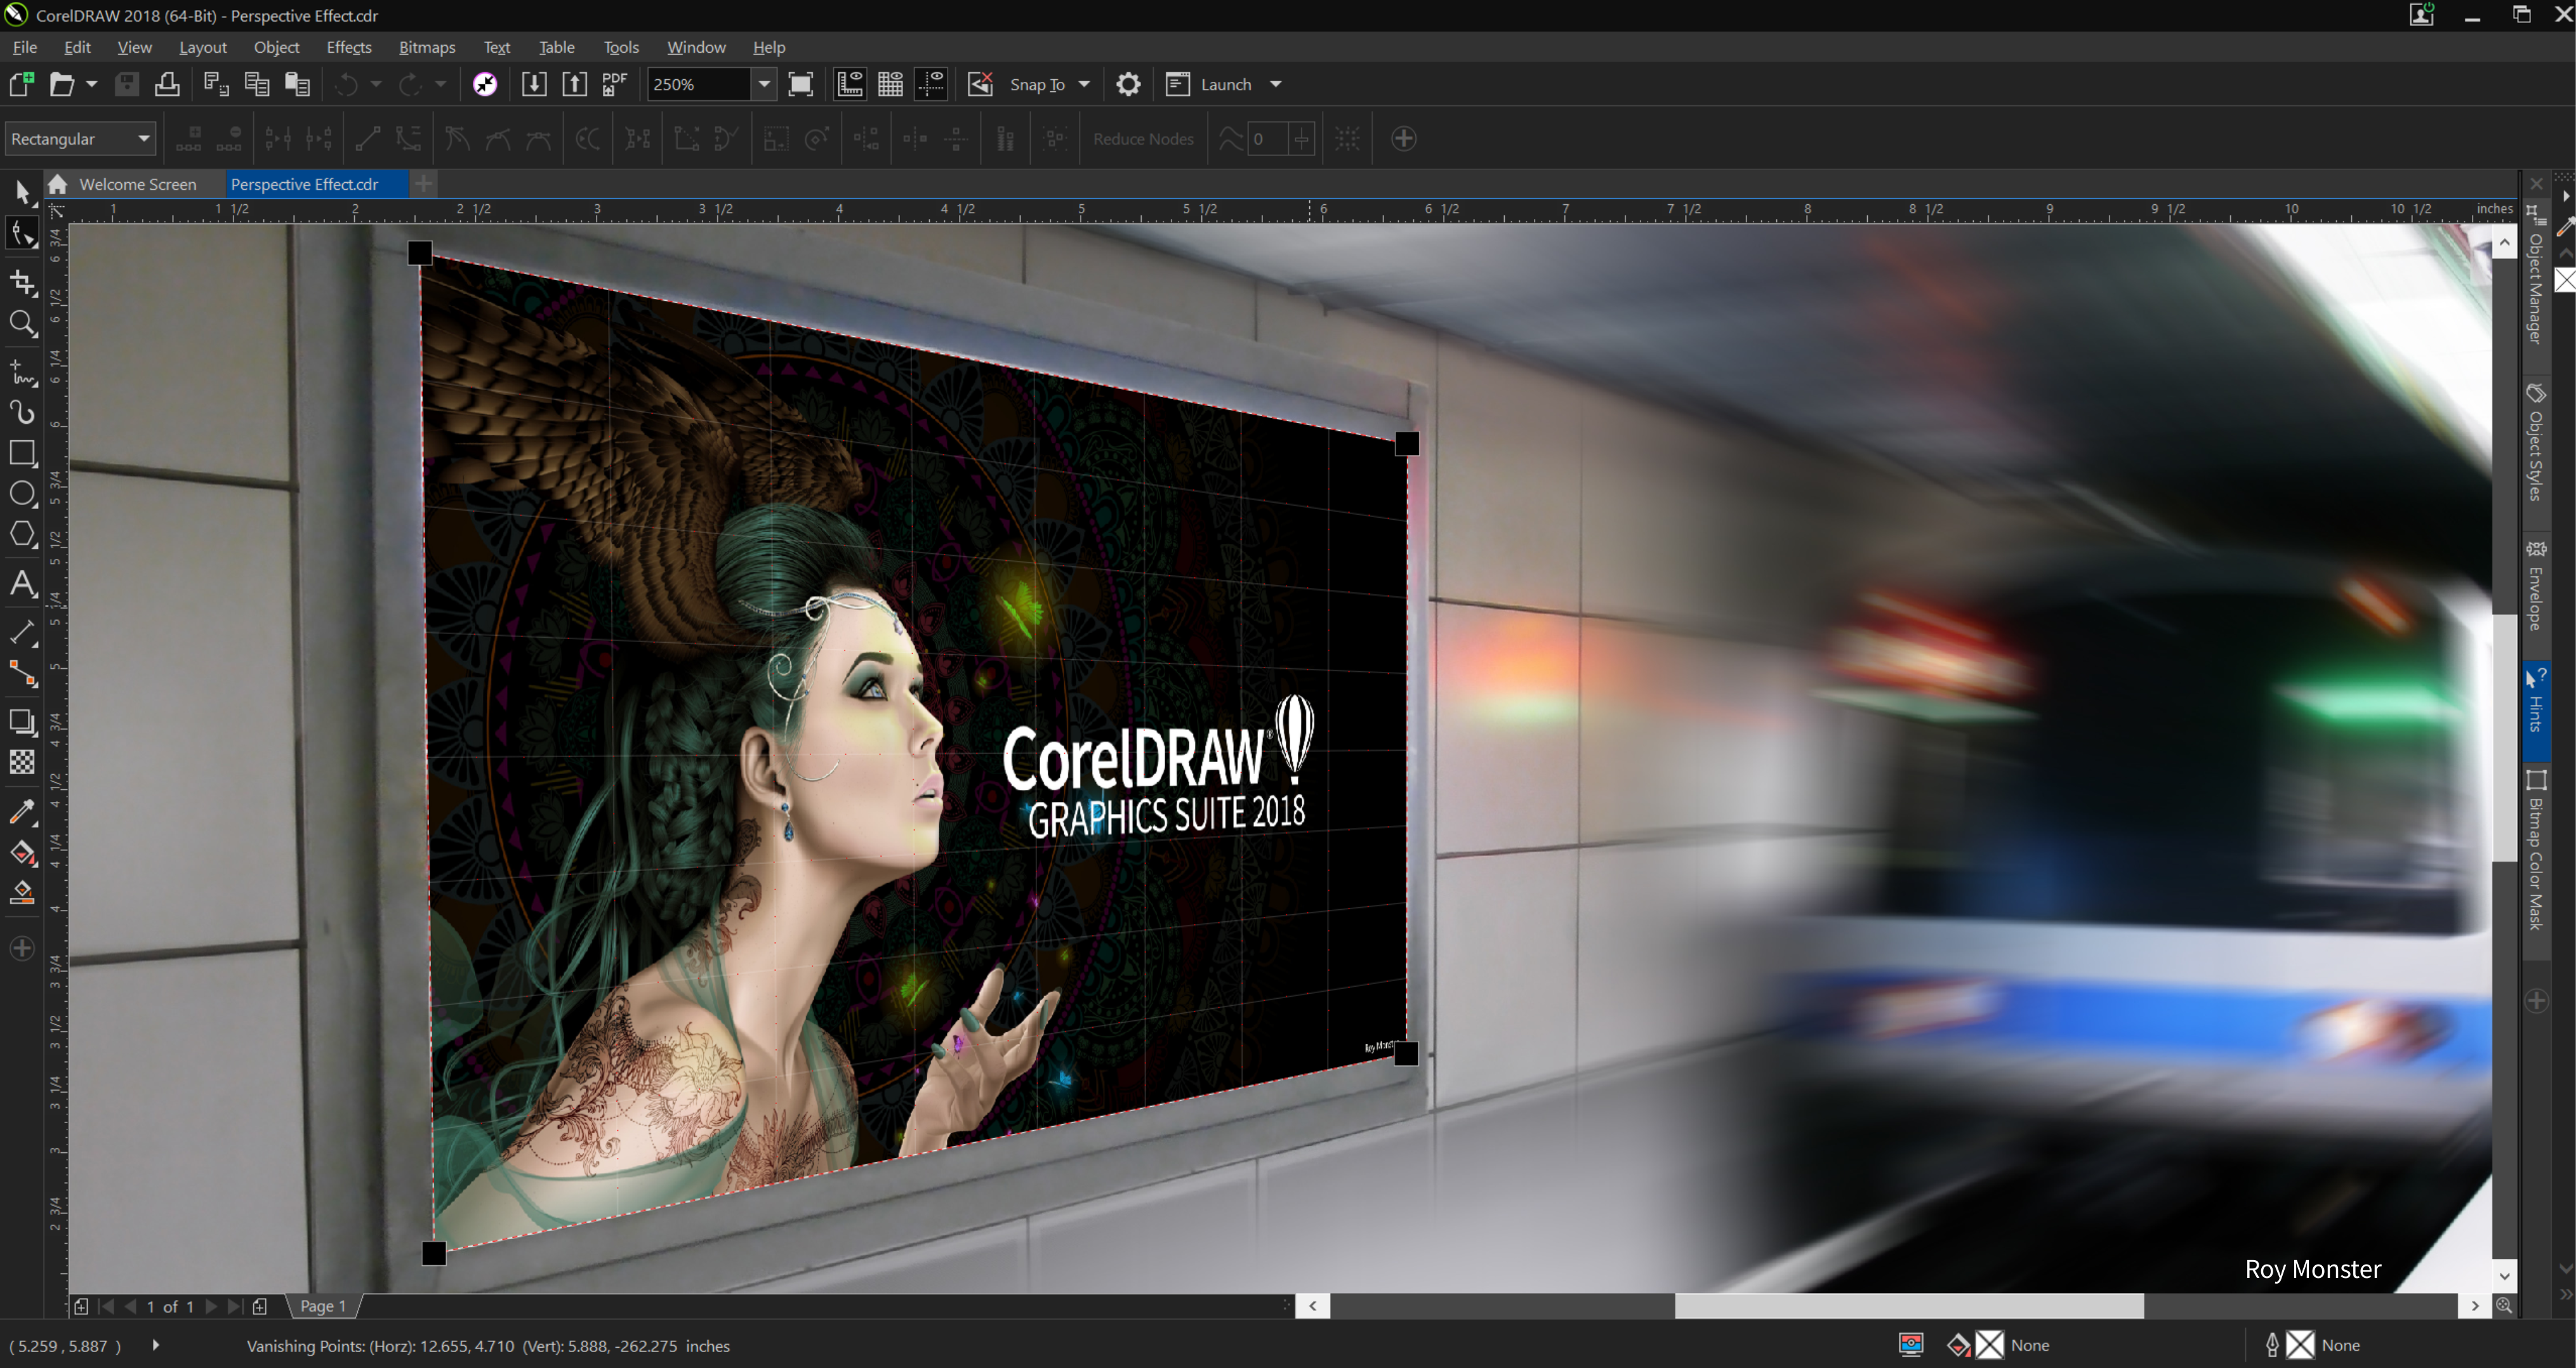Click the curve smoothness value field
The height and width of the screenshot is (1368, 2576).
tap(1268, 138)
